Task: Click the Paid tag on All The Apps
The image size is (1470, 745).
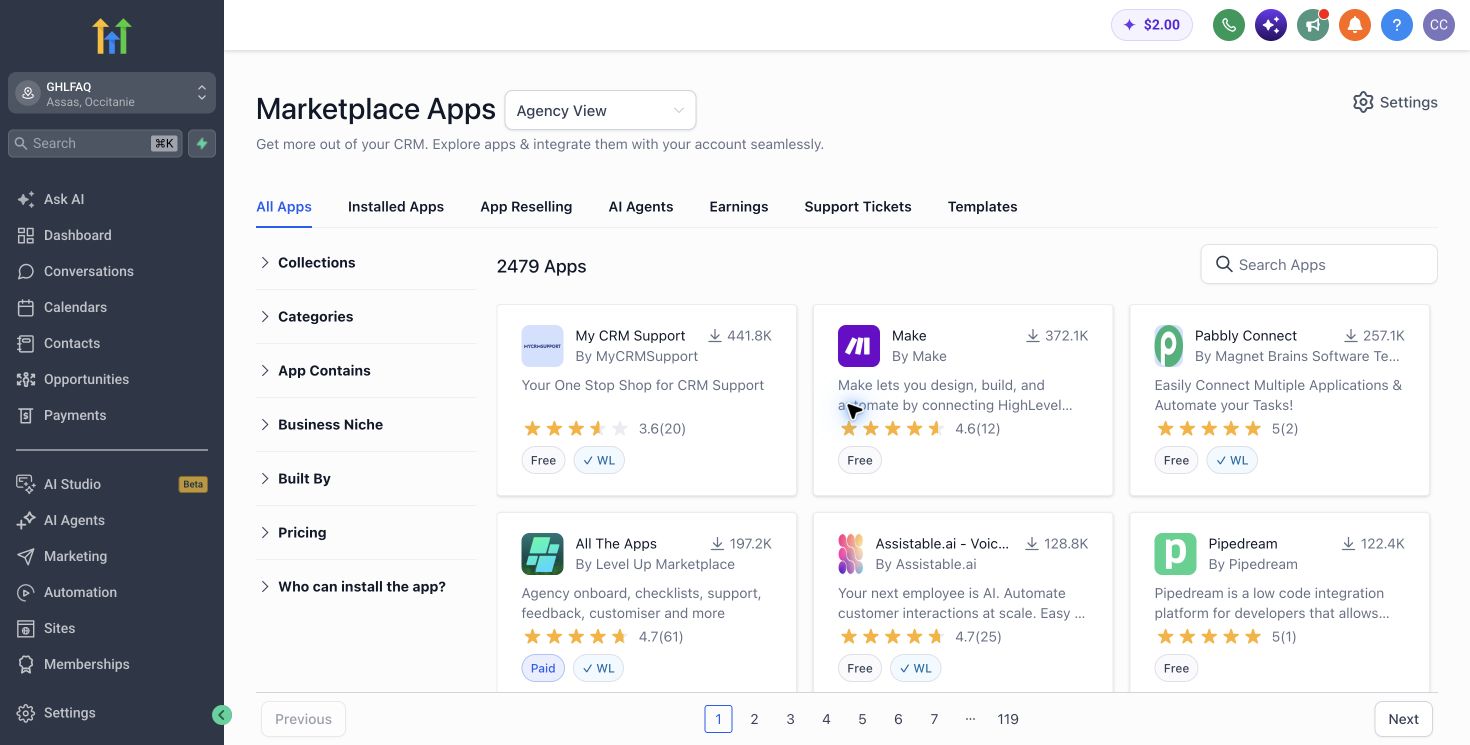Action: point(543,668)
